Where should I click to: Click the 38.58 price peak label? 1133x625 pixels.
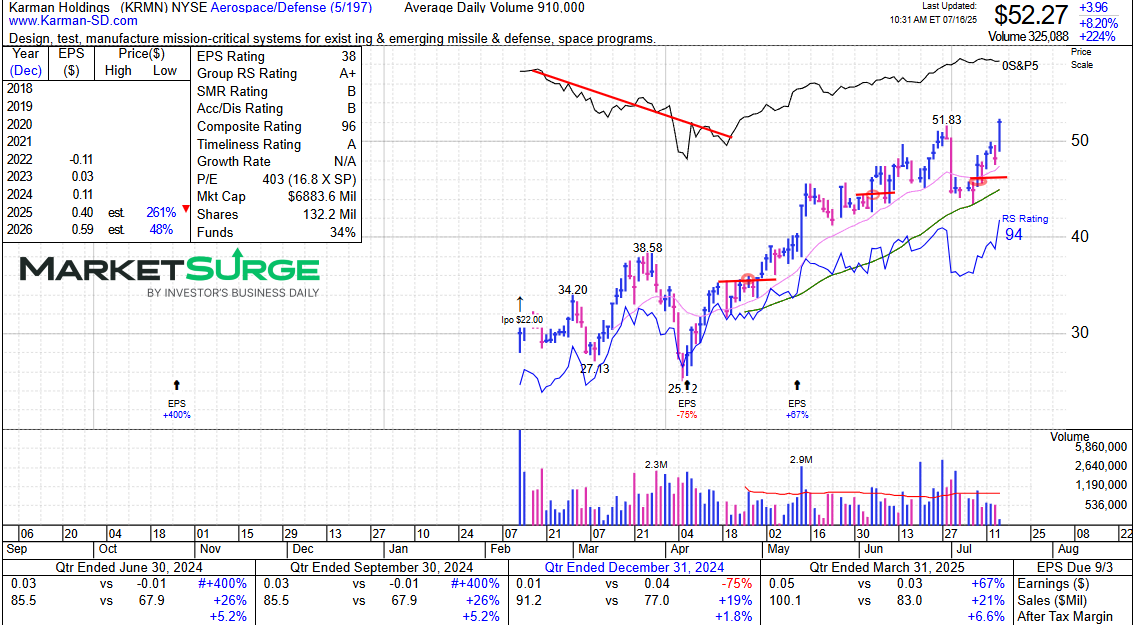647,248
